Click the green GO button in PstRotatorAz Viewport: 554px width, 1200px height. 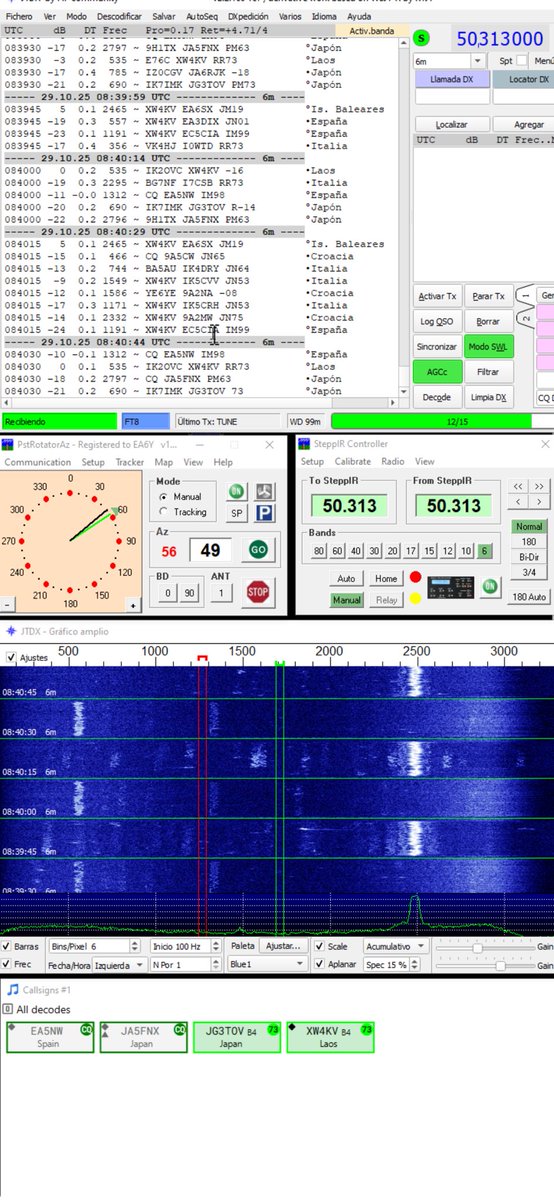[258, 550]
